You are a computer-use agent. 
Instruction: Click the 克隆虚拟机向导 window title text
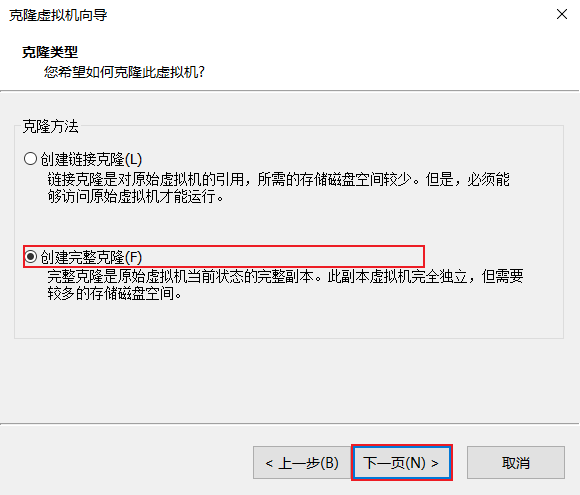coord(58,15)
